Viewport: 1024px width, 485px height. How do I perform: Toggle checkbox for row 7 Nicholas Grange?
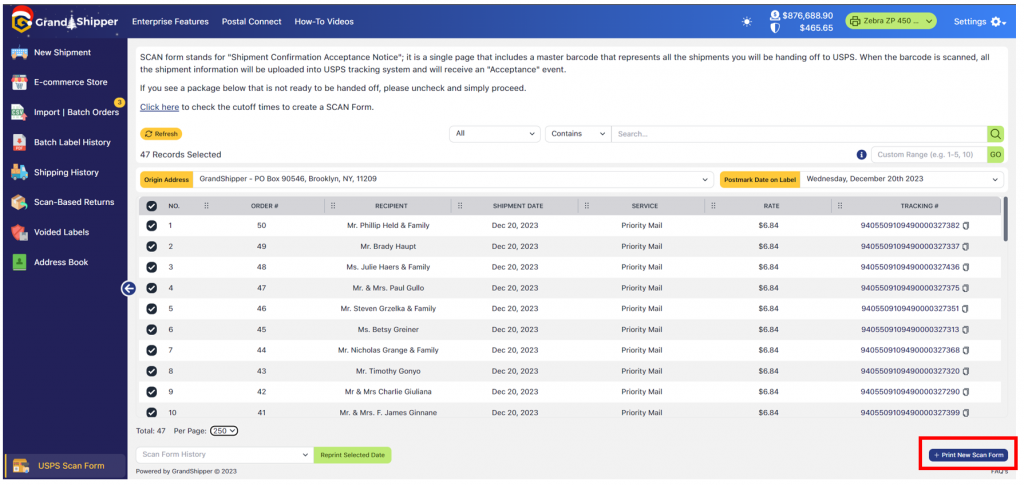(x=152, y=350)
